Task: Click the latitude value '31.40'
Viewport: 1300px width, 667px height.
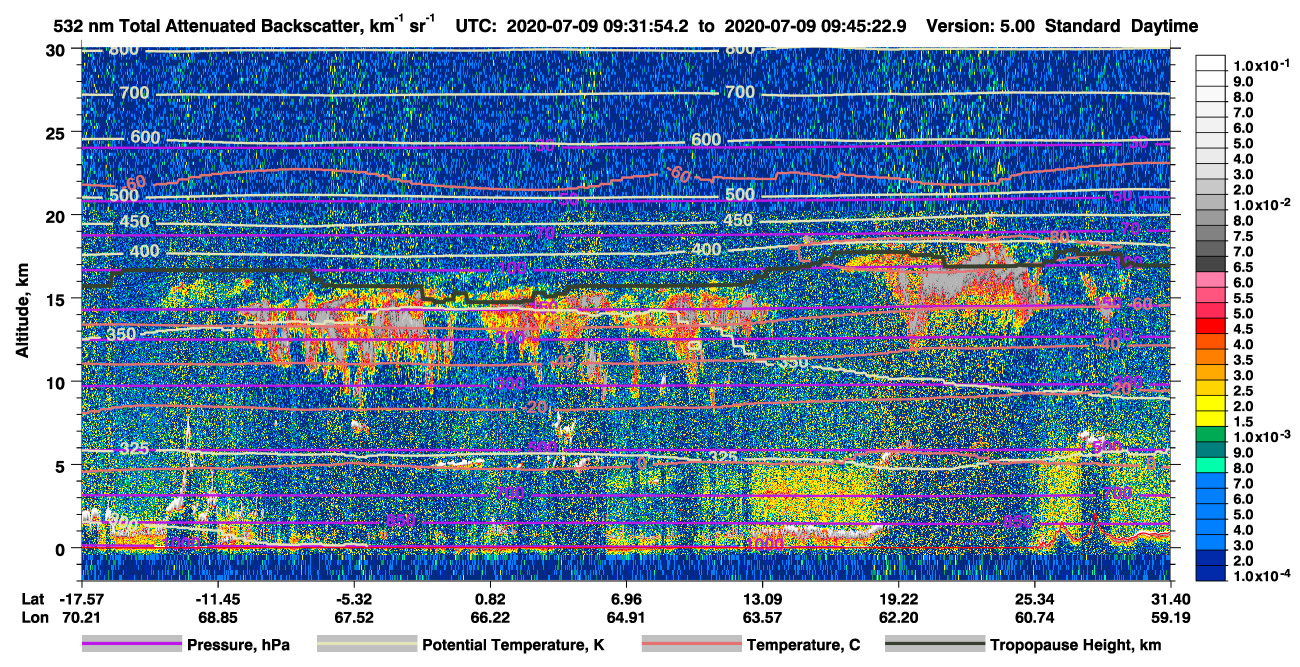Action: coord(1170,598)
